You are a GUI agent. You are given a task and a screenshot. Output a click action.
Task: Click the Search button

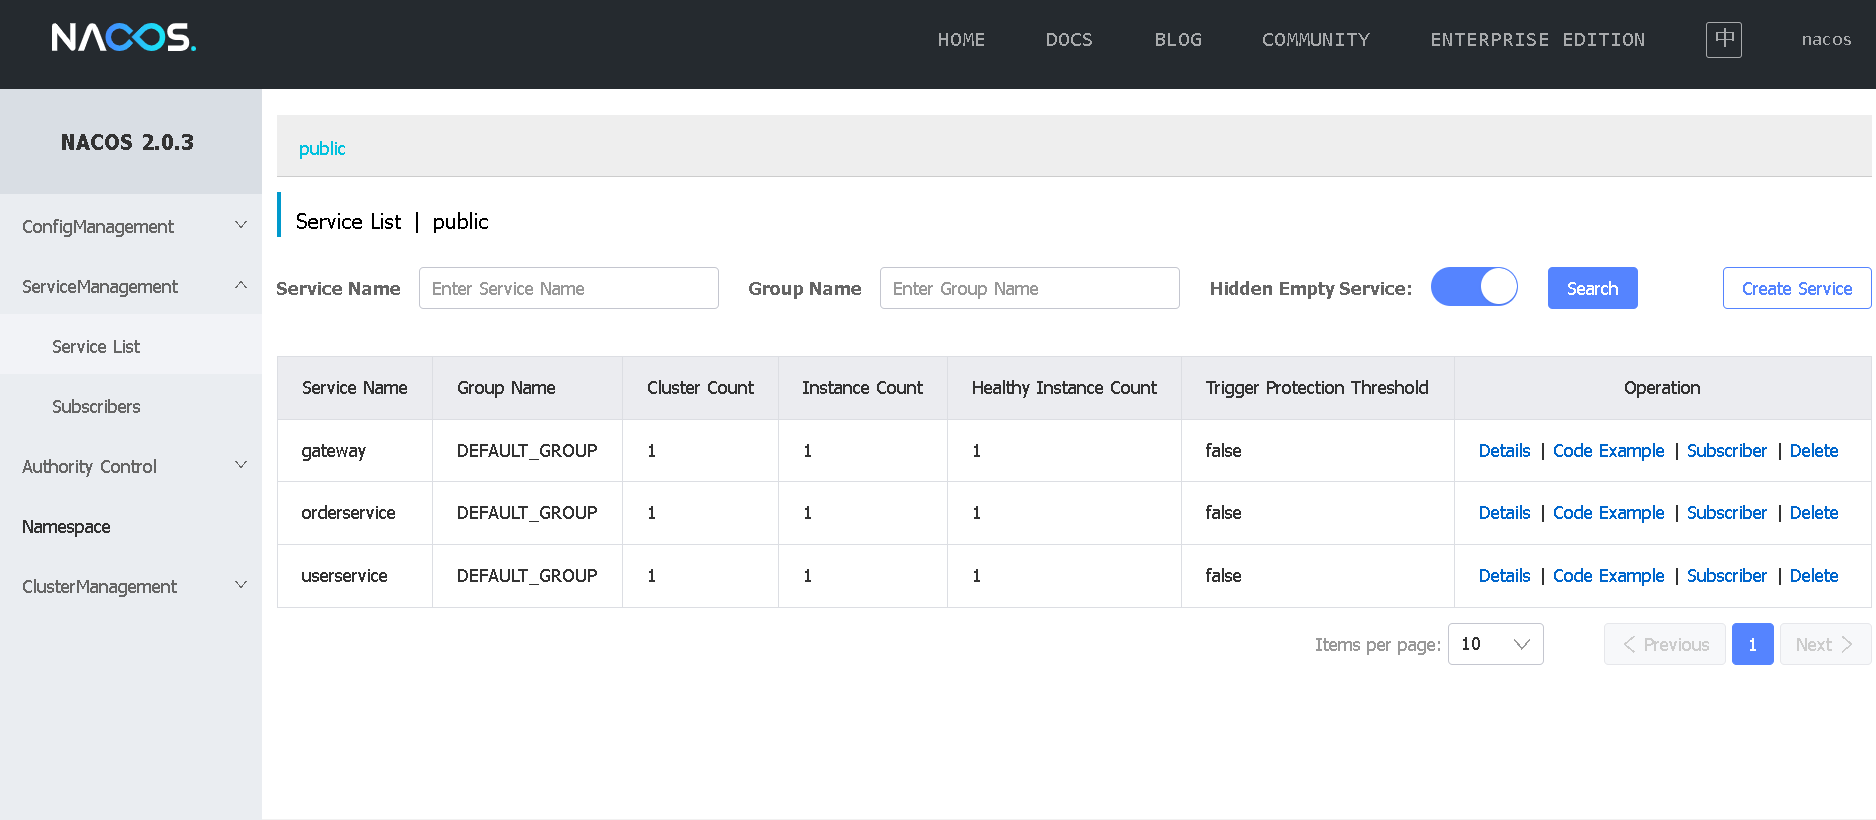(1592, 288)
